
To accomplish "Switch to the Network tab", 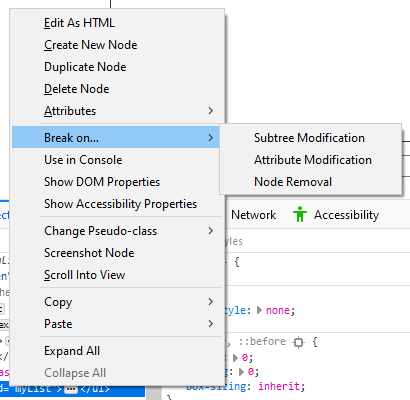I will (x=253, y=215).
